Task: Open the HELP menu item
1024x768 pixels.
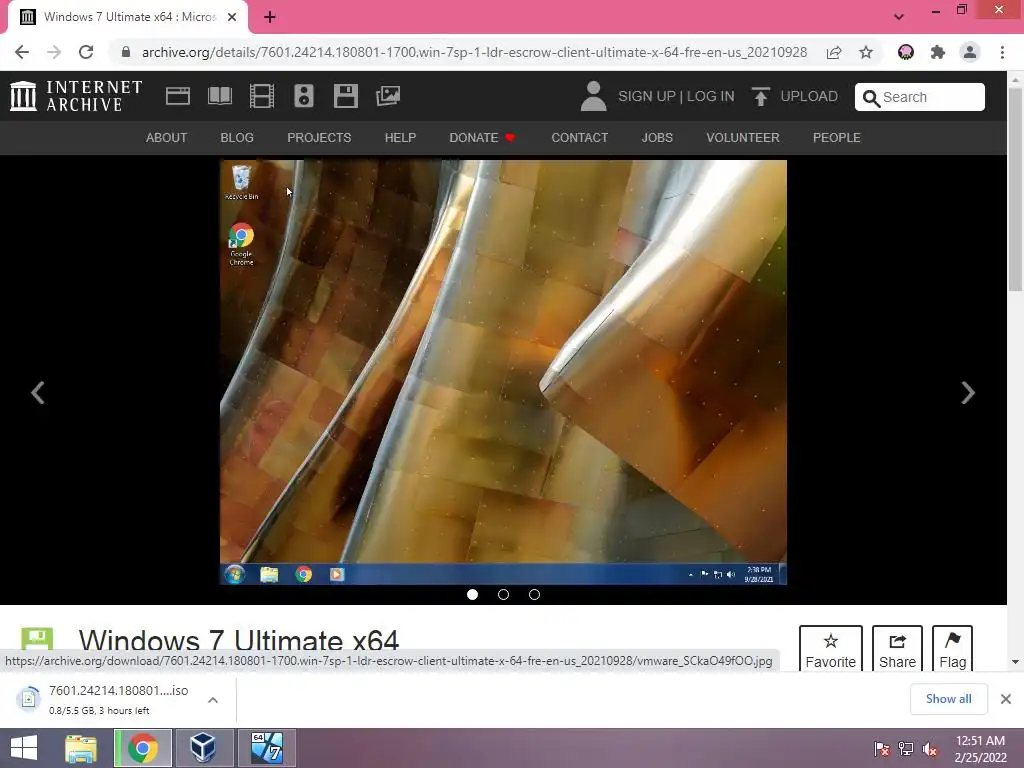Action: click(400, 138)
